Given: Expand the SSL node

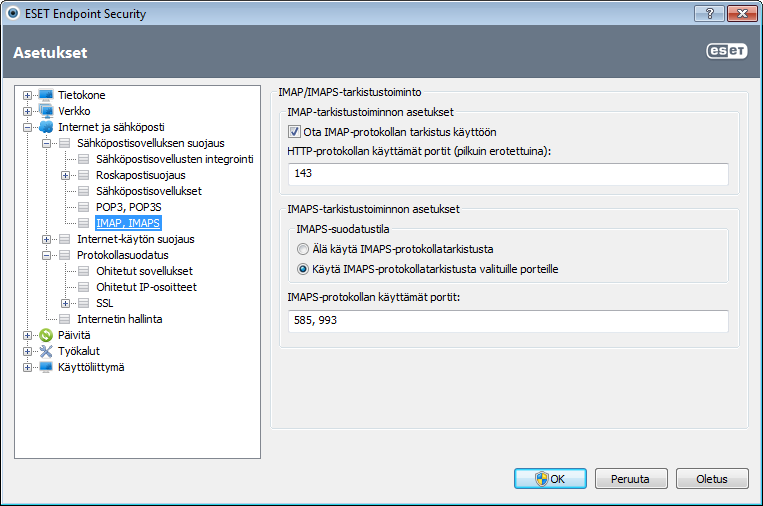Looking at the screenshot, I should (65, 304).
